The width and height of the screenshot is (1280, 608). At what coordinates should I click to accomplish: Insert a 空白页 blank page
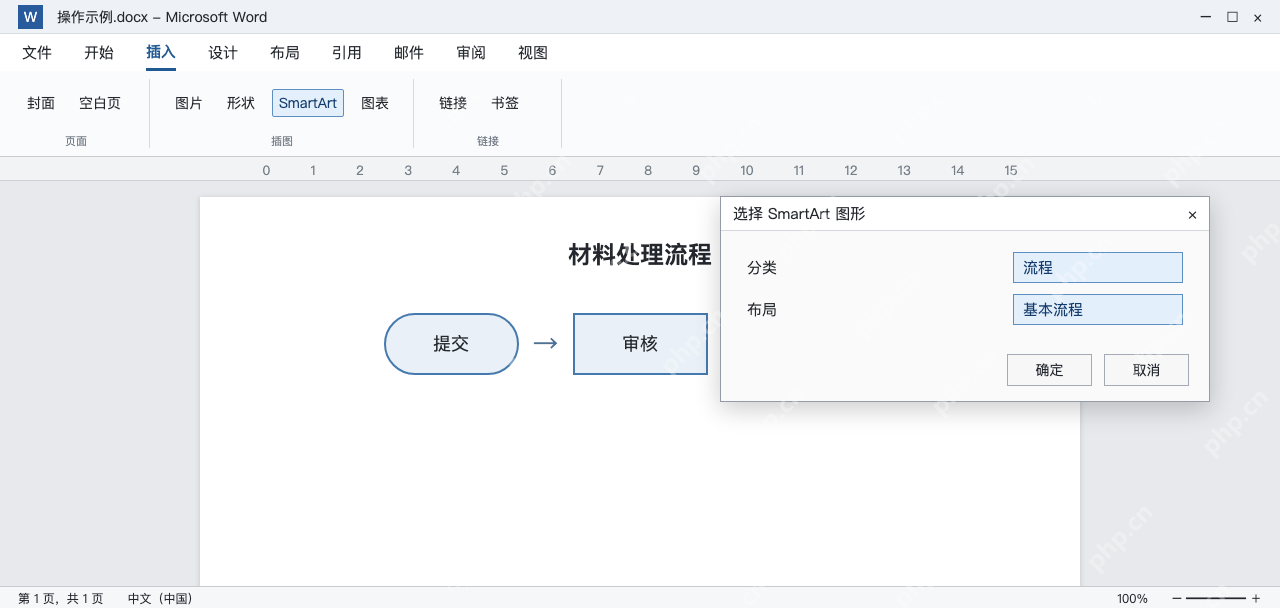(100, 103)
